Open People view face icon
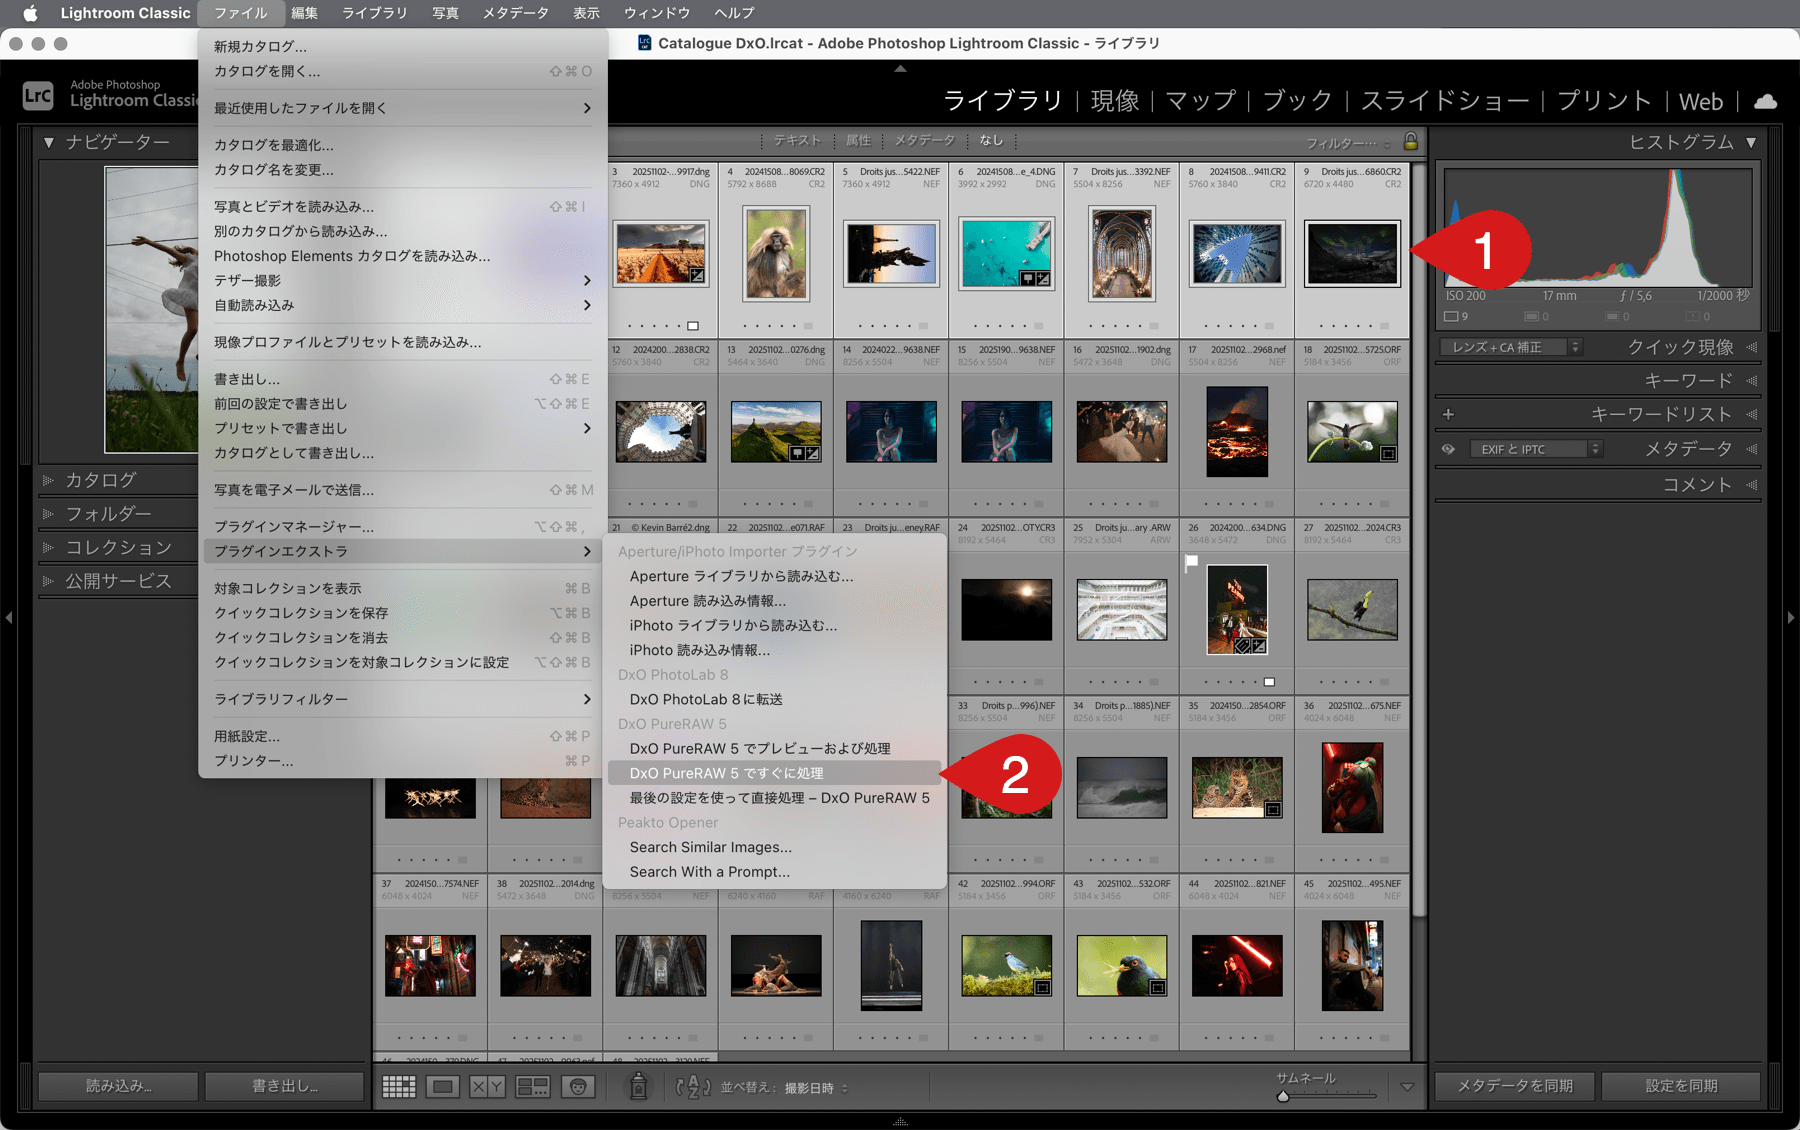This screenshot has width=1800, height=1130. click(x=578, y=1087)
